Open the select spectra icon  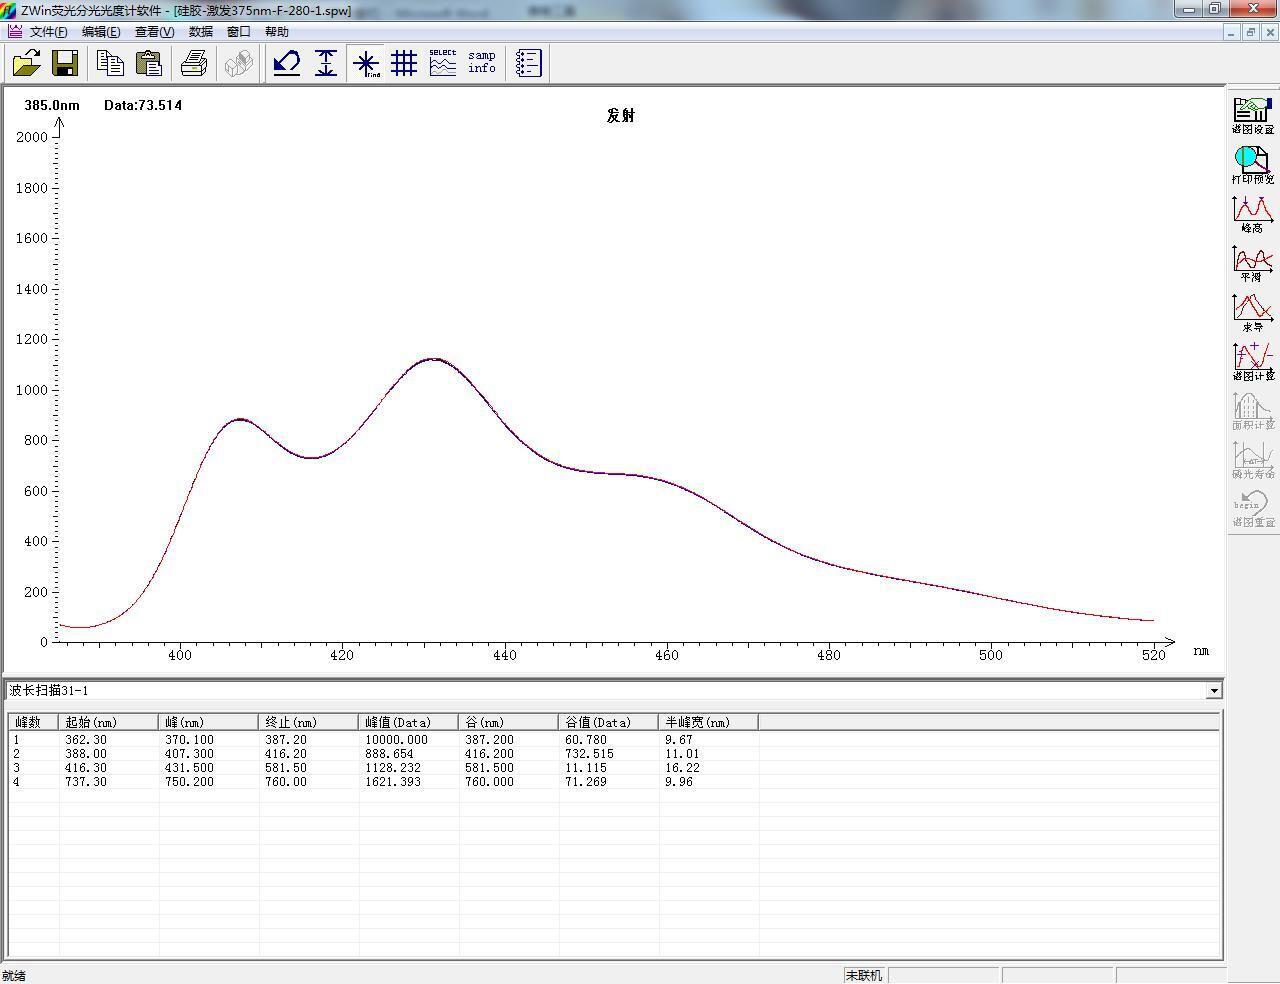(x=443, y=63)
